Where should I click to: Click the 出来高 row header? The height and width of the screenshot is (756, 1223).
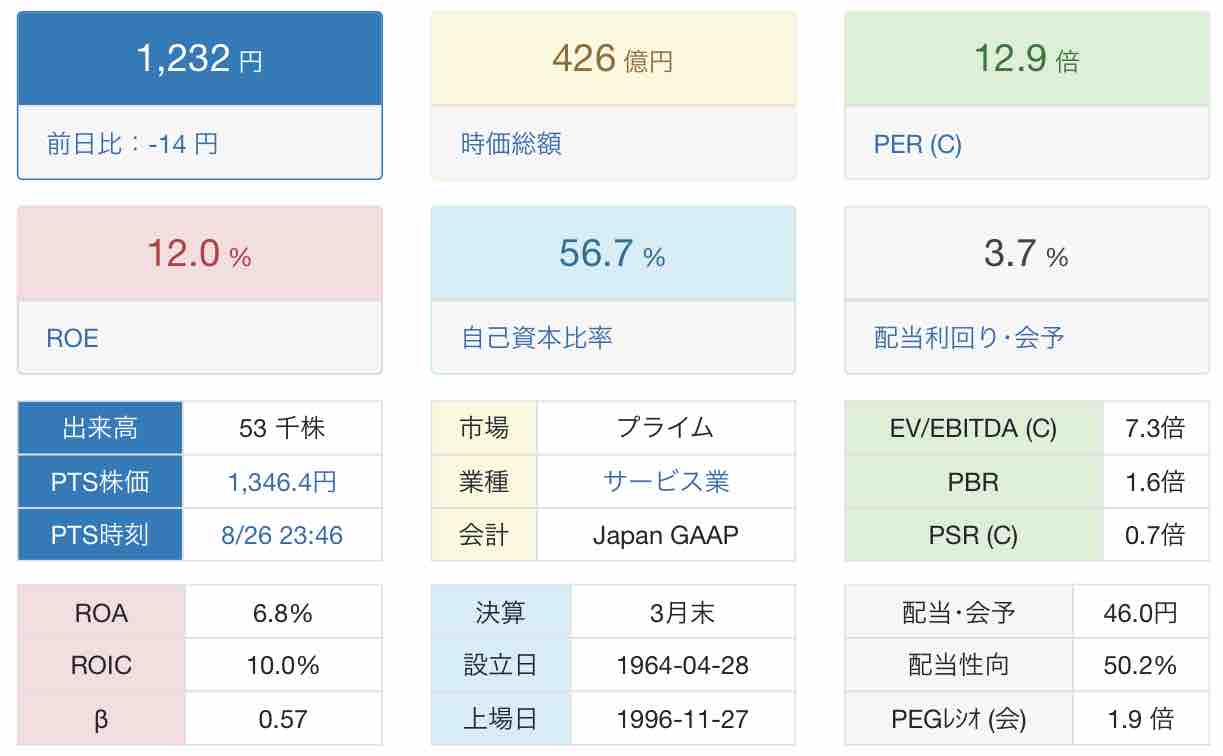100,428
